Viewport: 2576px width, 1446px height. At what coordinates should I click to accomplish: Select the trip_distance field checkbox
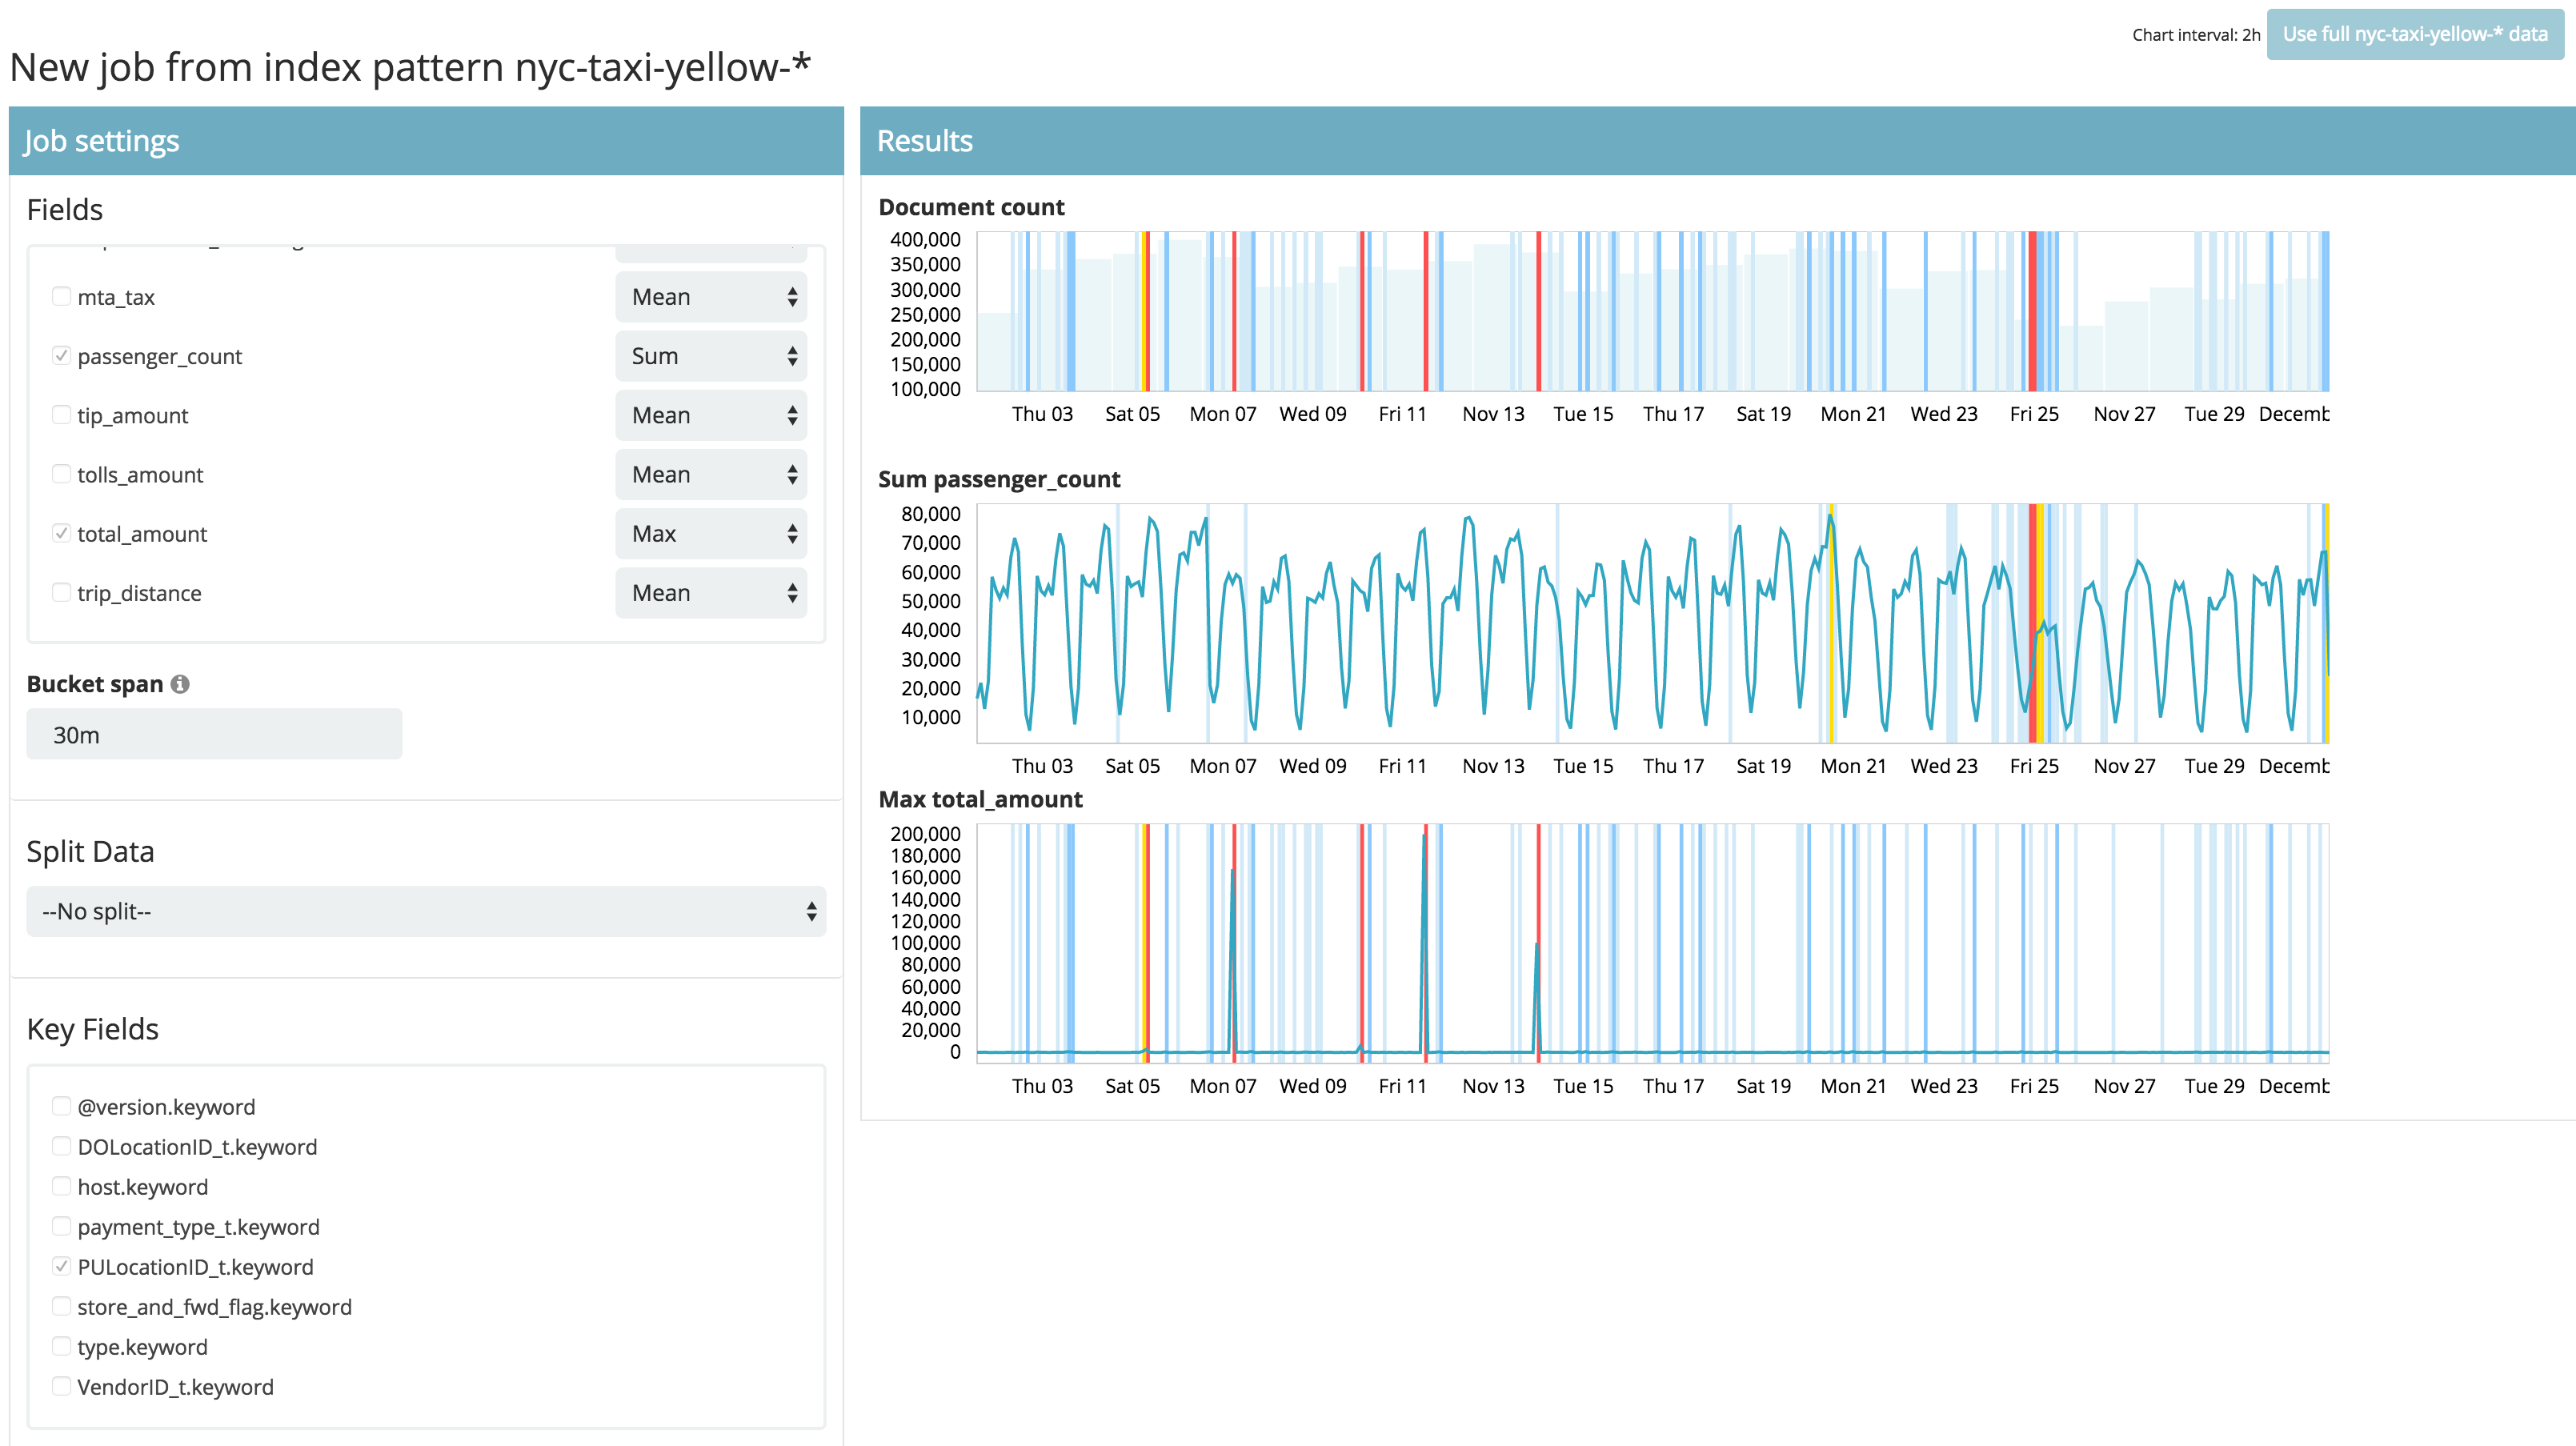(x=62, y=592)
